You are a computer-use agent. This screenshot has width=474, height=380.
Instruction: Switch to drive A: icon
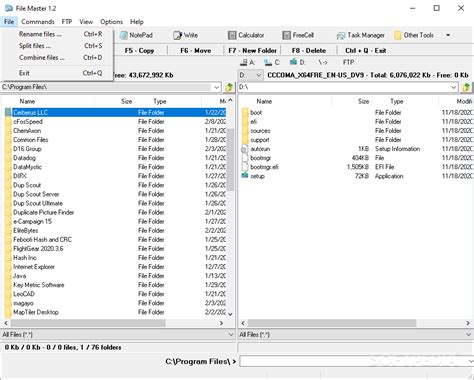coord(248,62)
